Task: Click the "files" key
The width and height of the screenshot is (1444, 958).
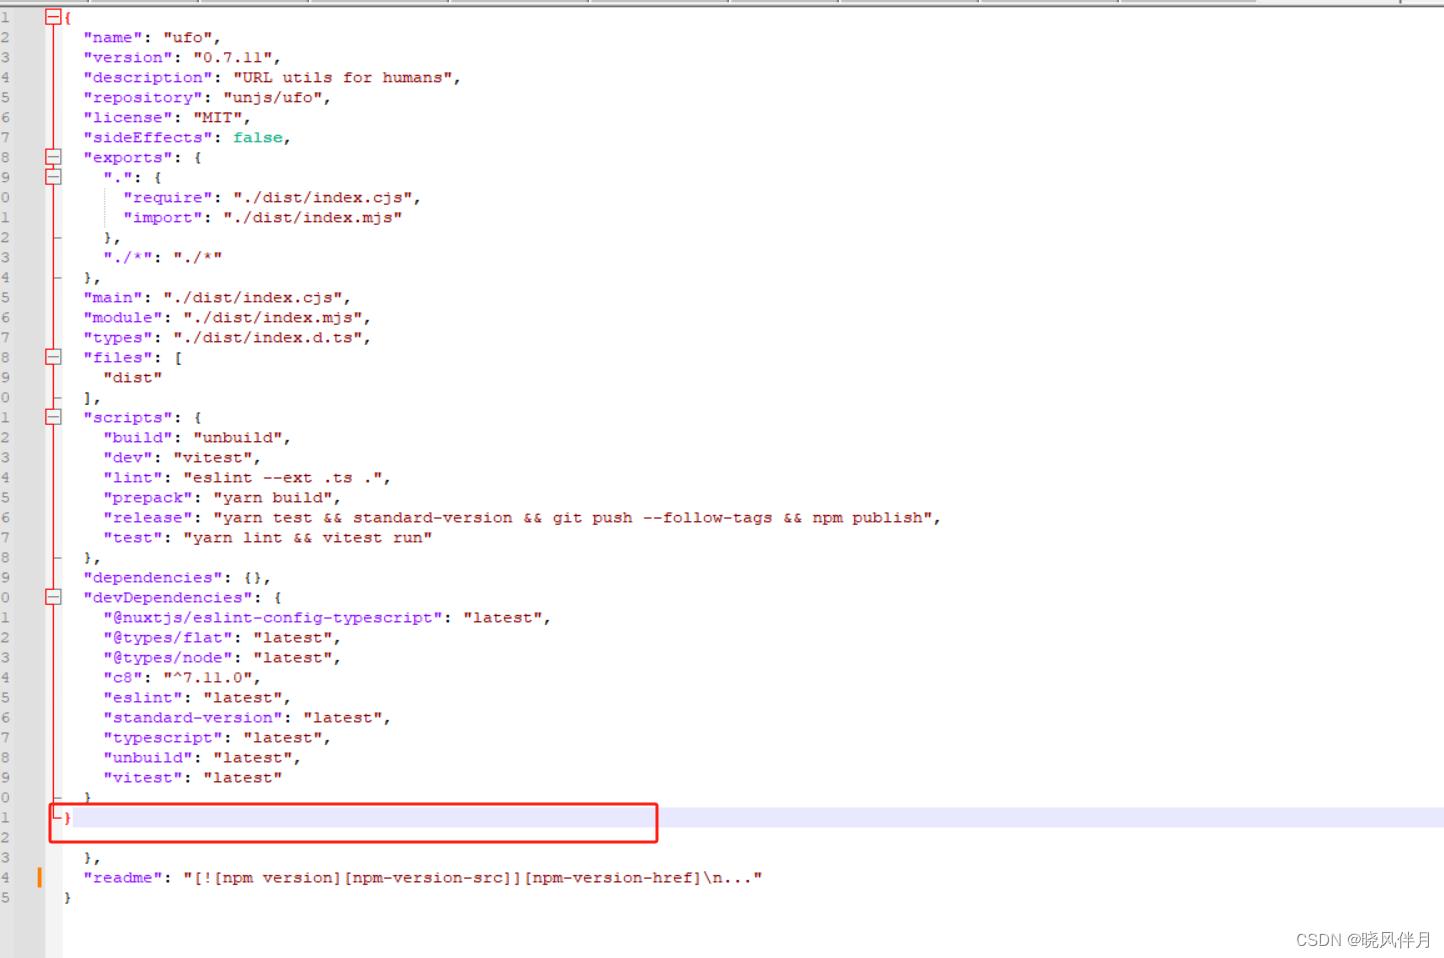Action: [x=118, y=358]
